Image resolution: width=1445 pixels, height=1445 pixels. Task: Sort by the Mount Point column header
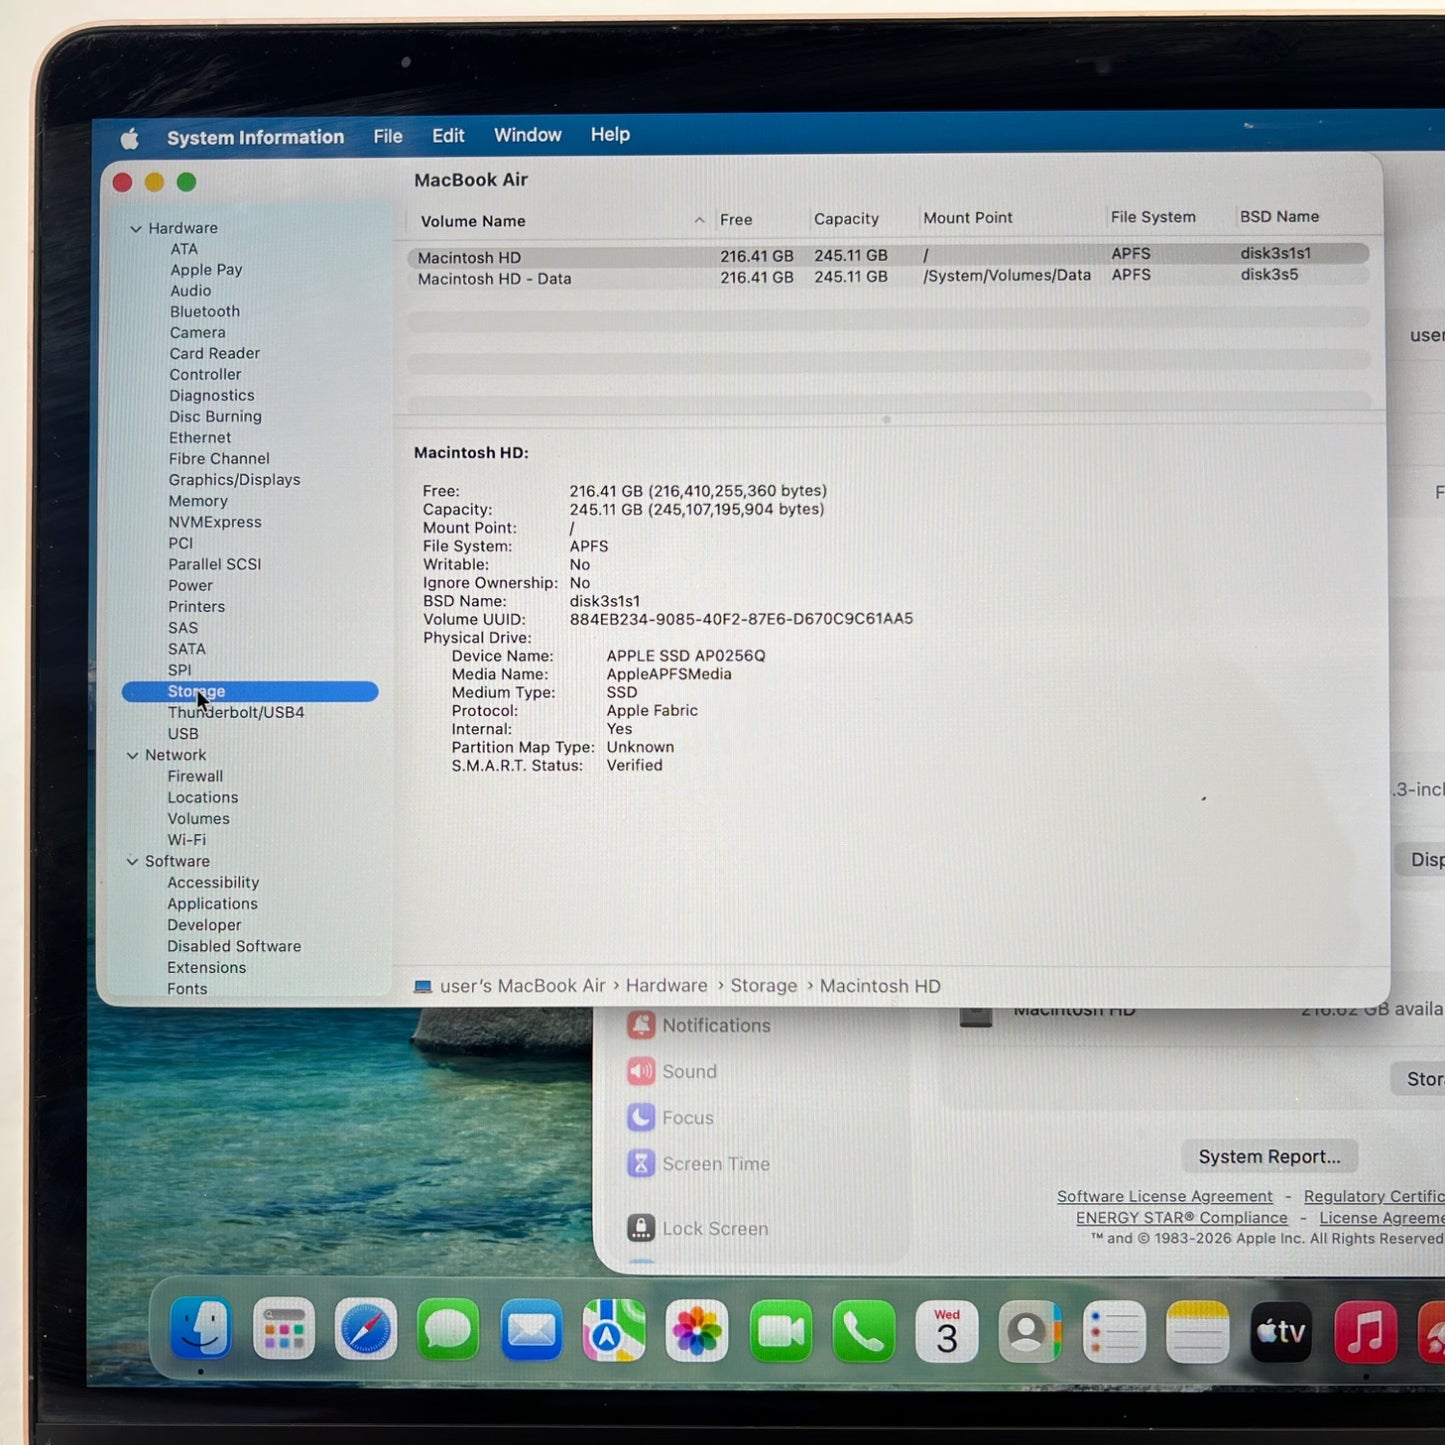[968, 218]
